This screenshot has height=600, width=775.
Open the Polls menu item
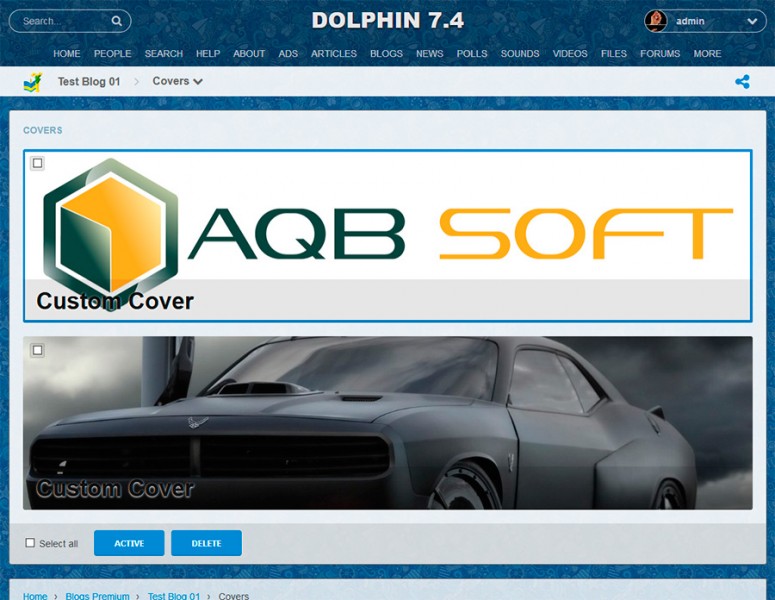point(472,53)
